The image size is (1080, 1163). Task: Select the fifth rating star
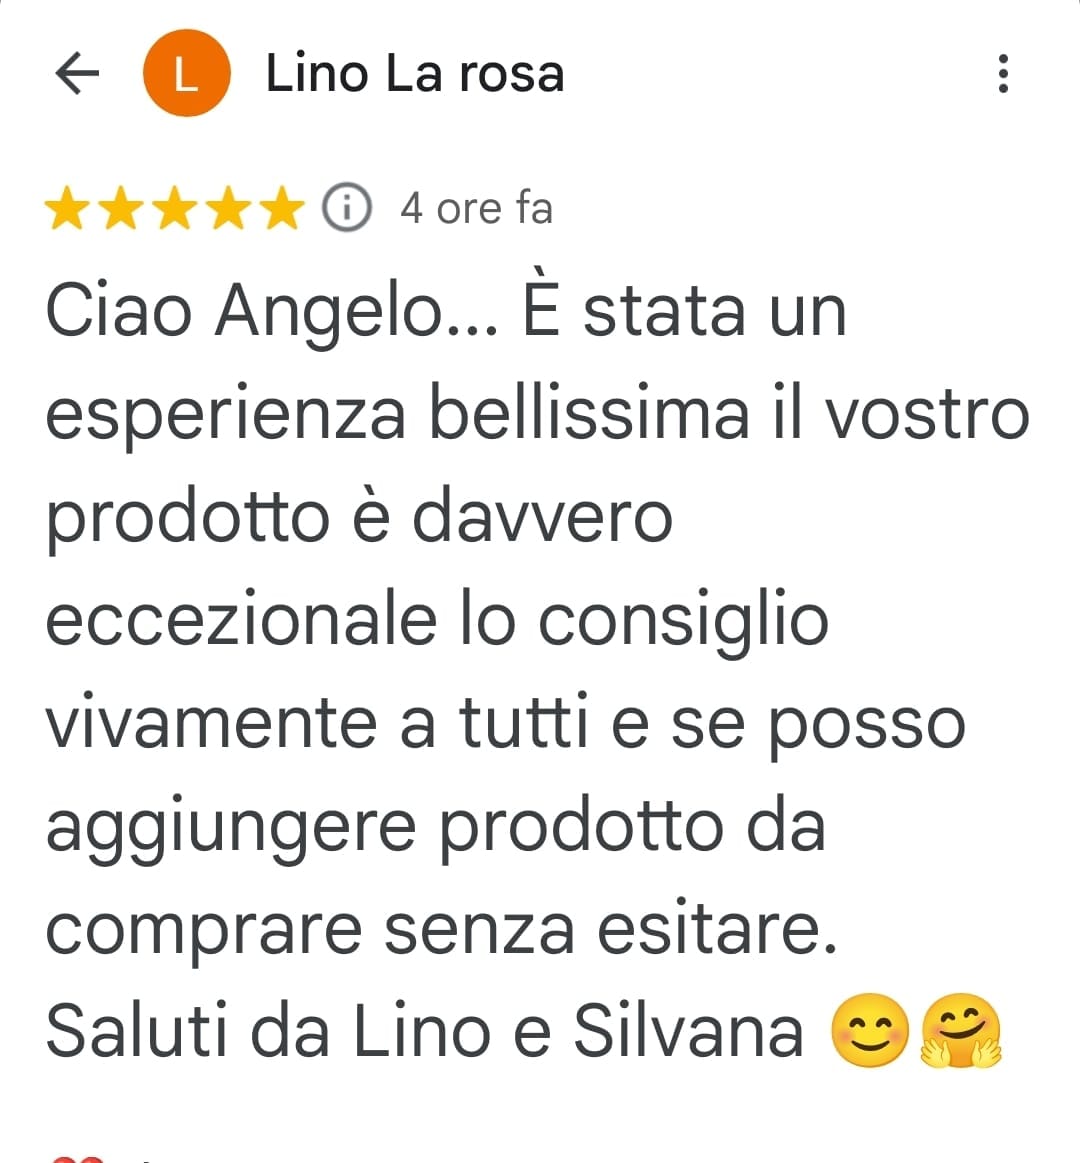point(283,208)
